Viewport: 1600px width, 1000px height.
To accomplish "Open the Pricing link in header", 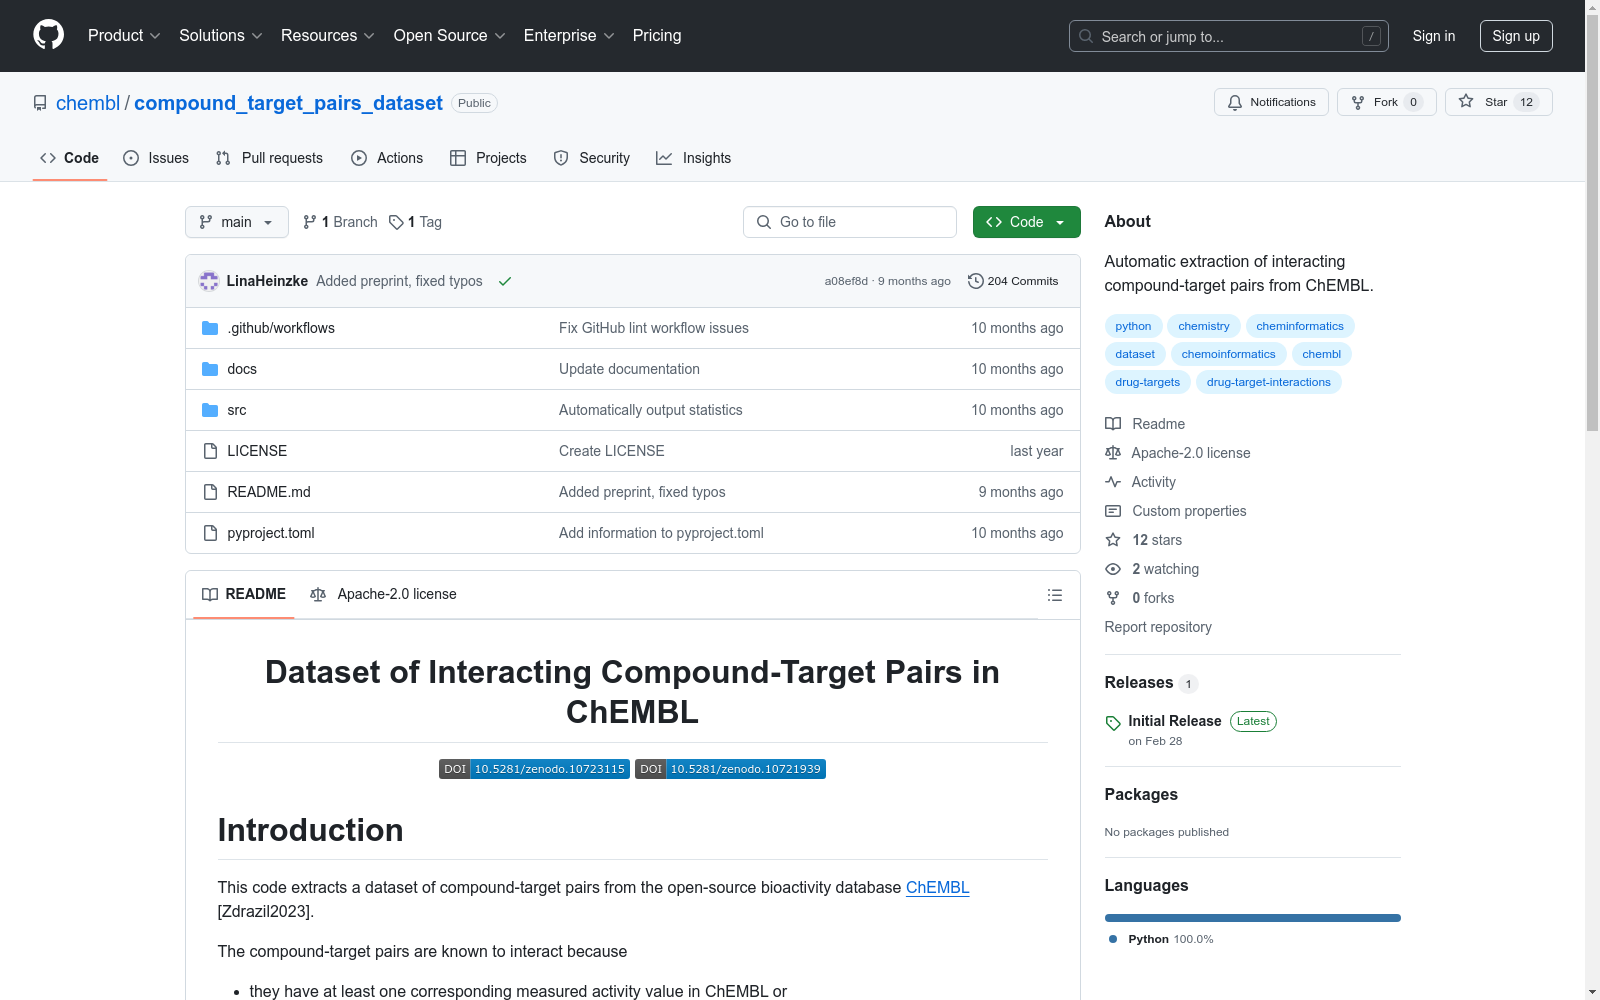I will (x=657, y=36).
